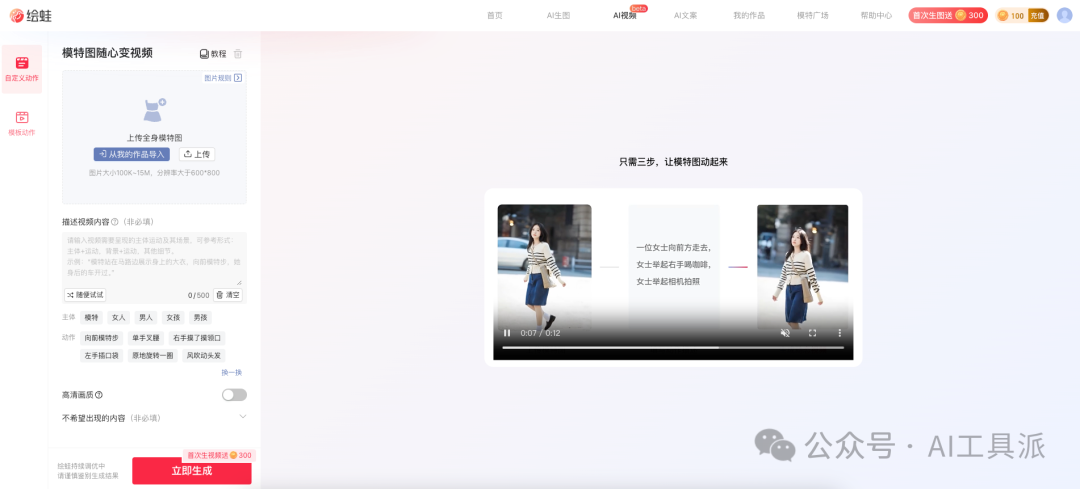
Task: Open the help icon next to 描述视频内容
Action: click(115, 222)
